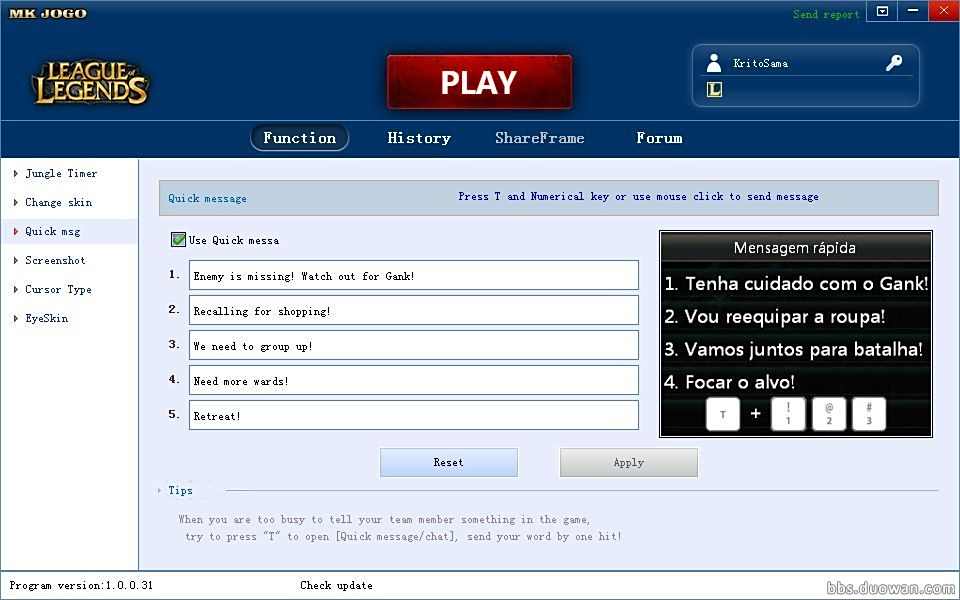
Task: Click the number 1 key icon
Action: click(788, 414)
